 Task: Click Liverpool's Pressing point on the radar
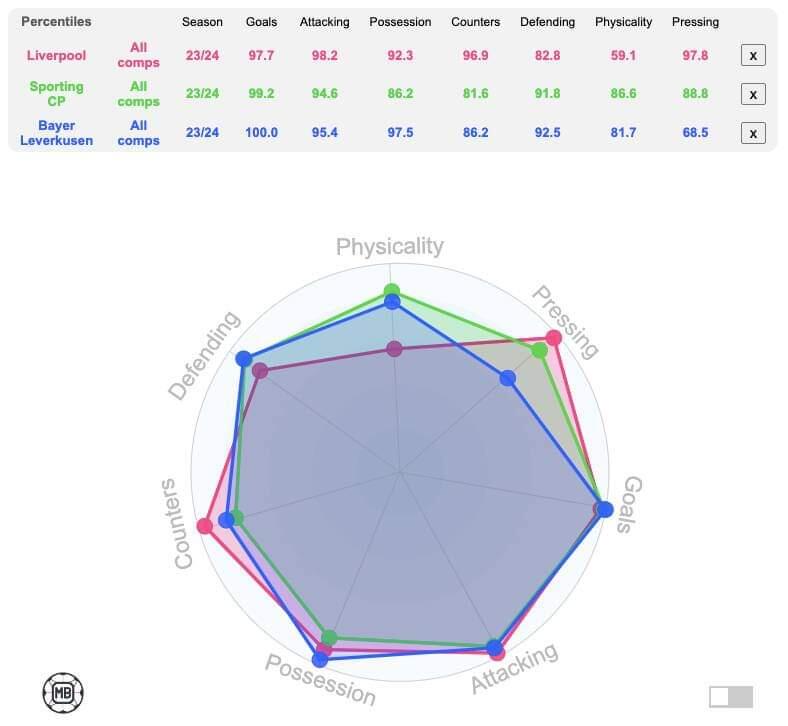[x=553, y=339]
